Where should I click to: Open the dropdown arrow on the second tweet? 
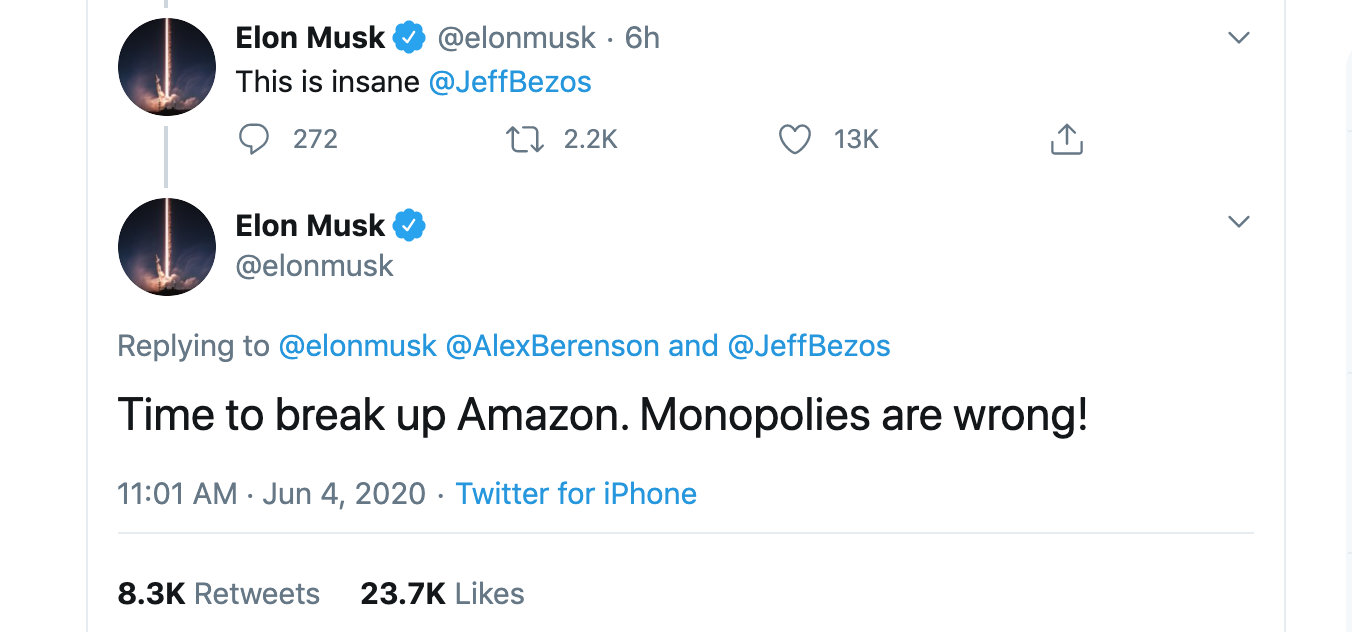(1239, 221)
